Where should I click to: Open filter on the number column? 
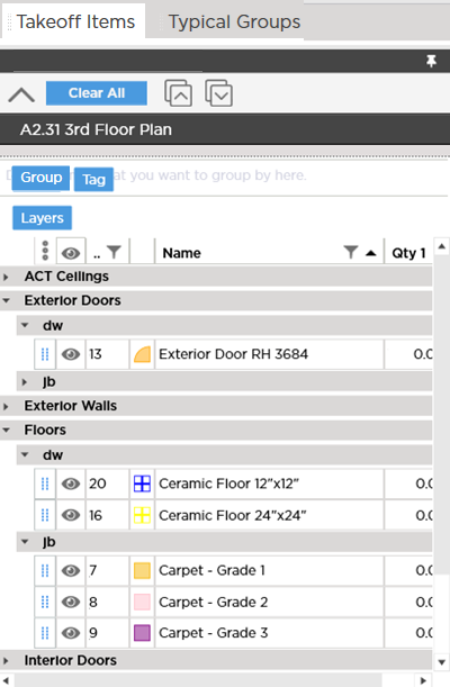[114, 252]
